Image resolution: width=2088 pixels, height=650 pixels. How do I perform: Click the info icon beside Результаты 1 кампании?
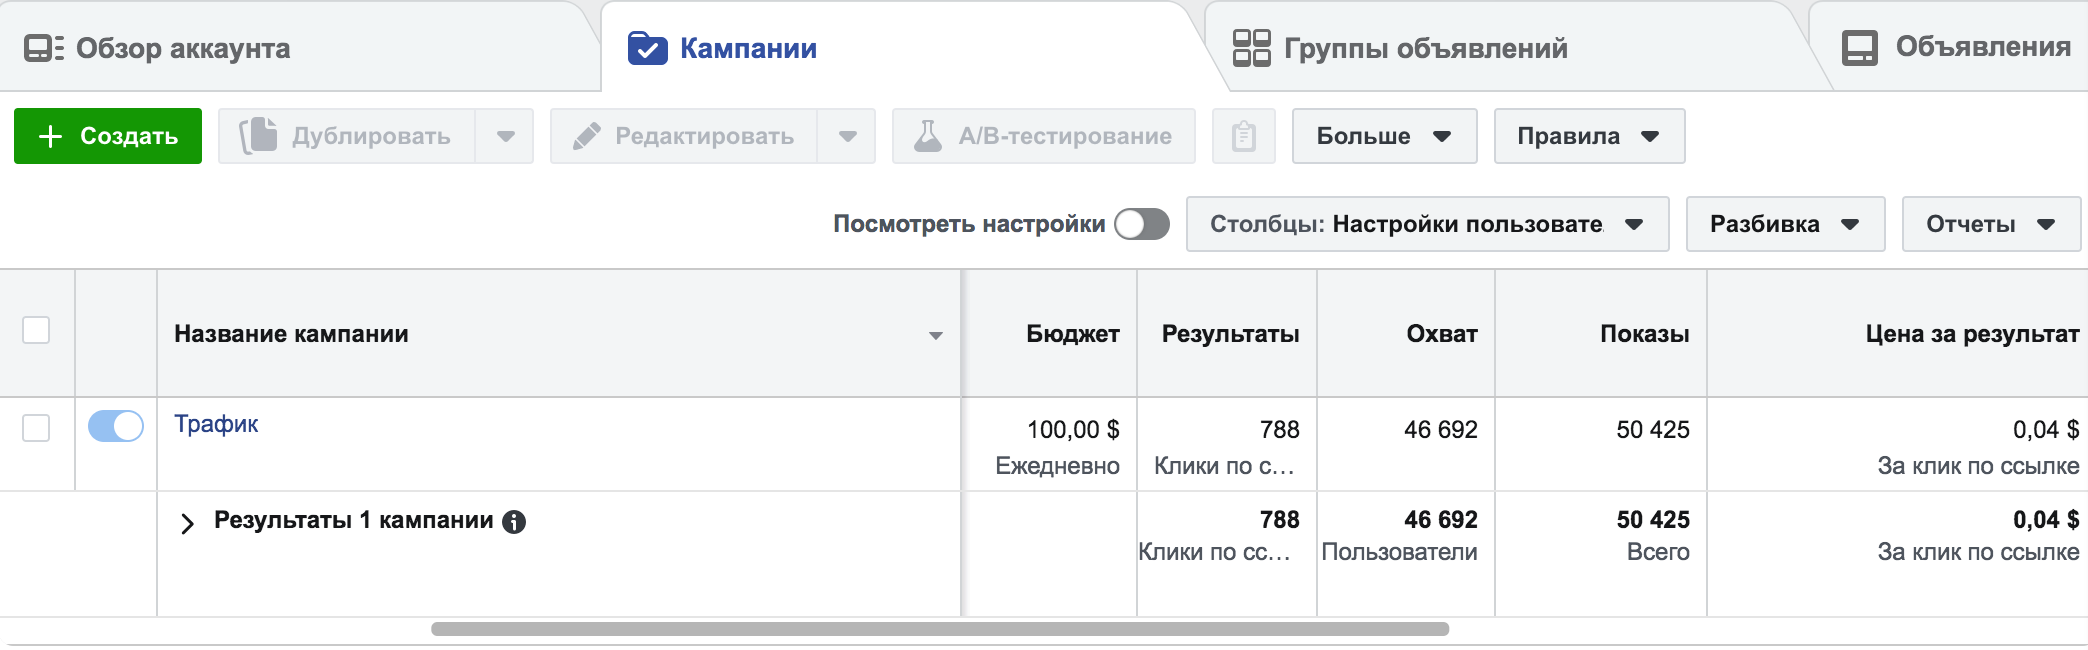click(514, 521)
